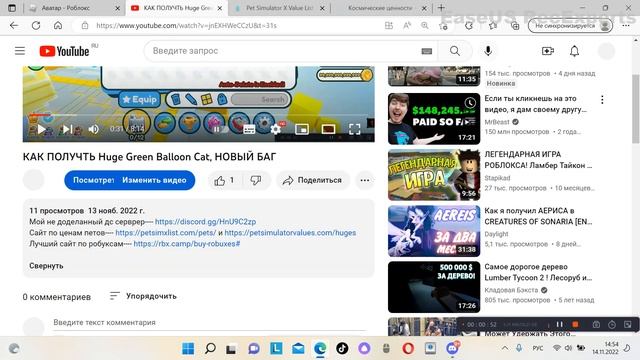Open the Create video camera icon
The width and height of the screenshot is (640, 360).
tap(547, 51)
